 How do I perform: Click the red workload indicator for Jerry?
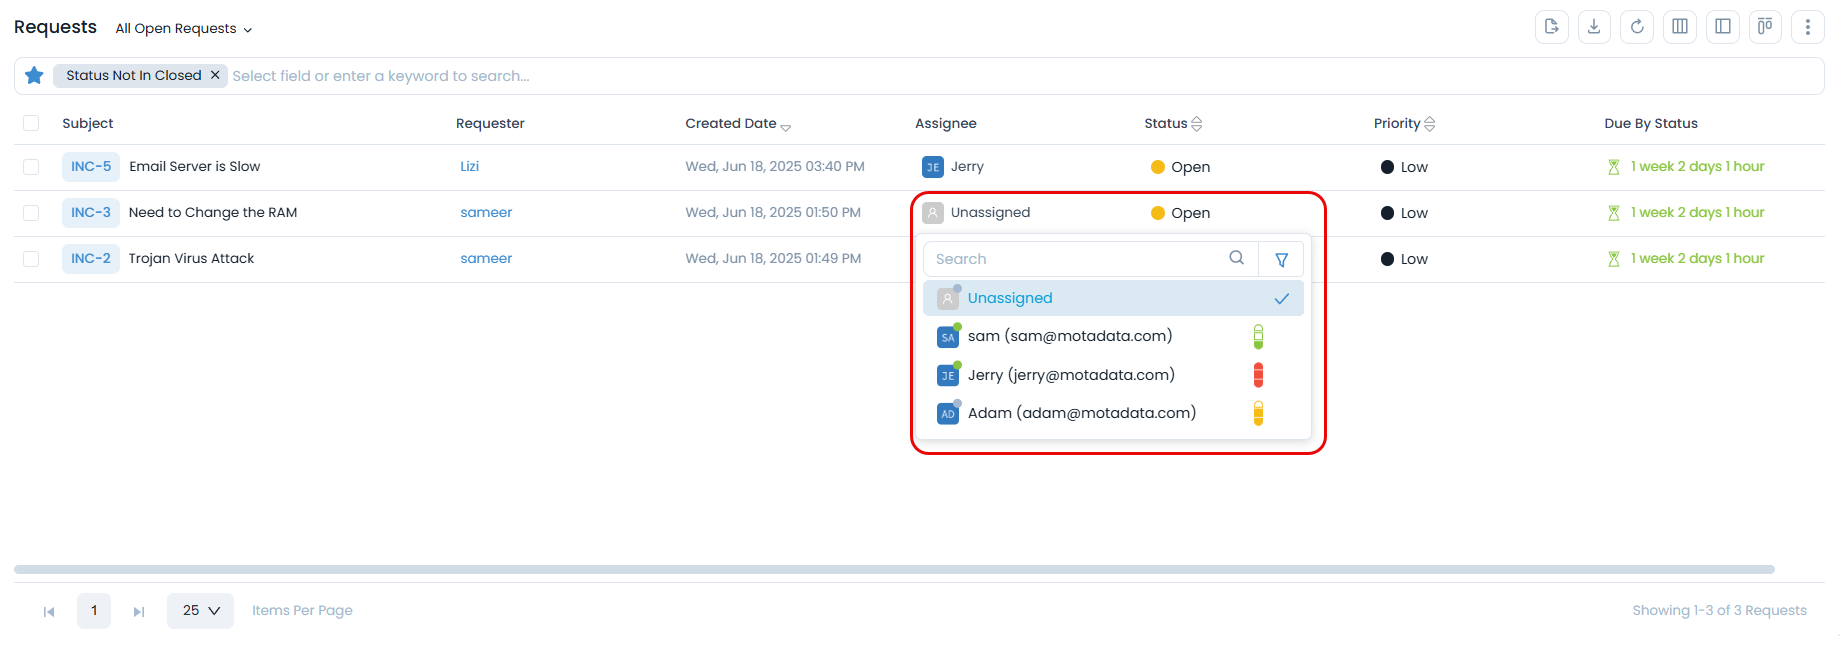click(1258, 375)
